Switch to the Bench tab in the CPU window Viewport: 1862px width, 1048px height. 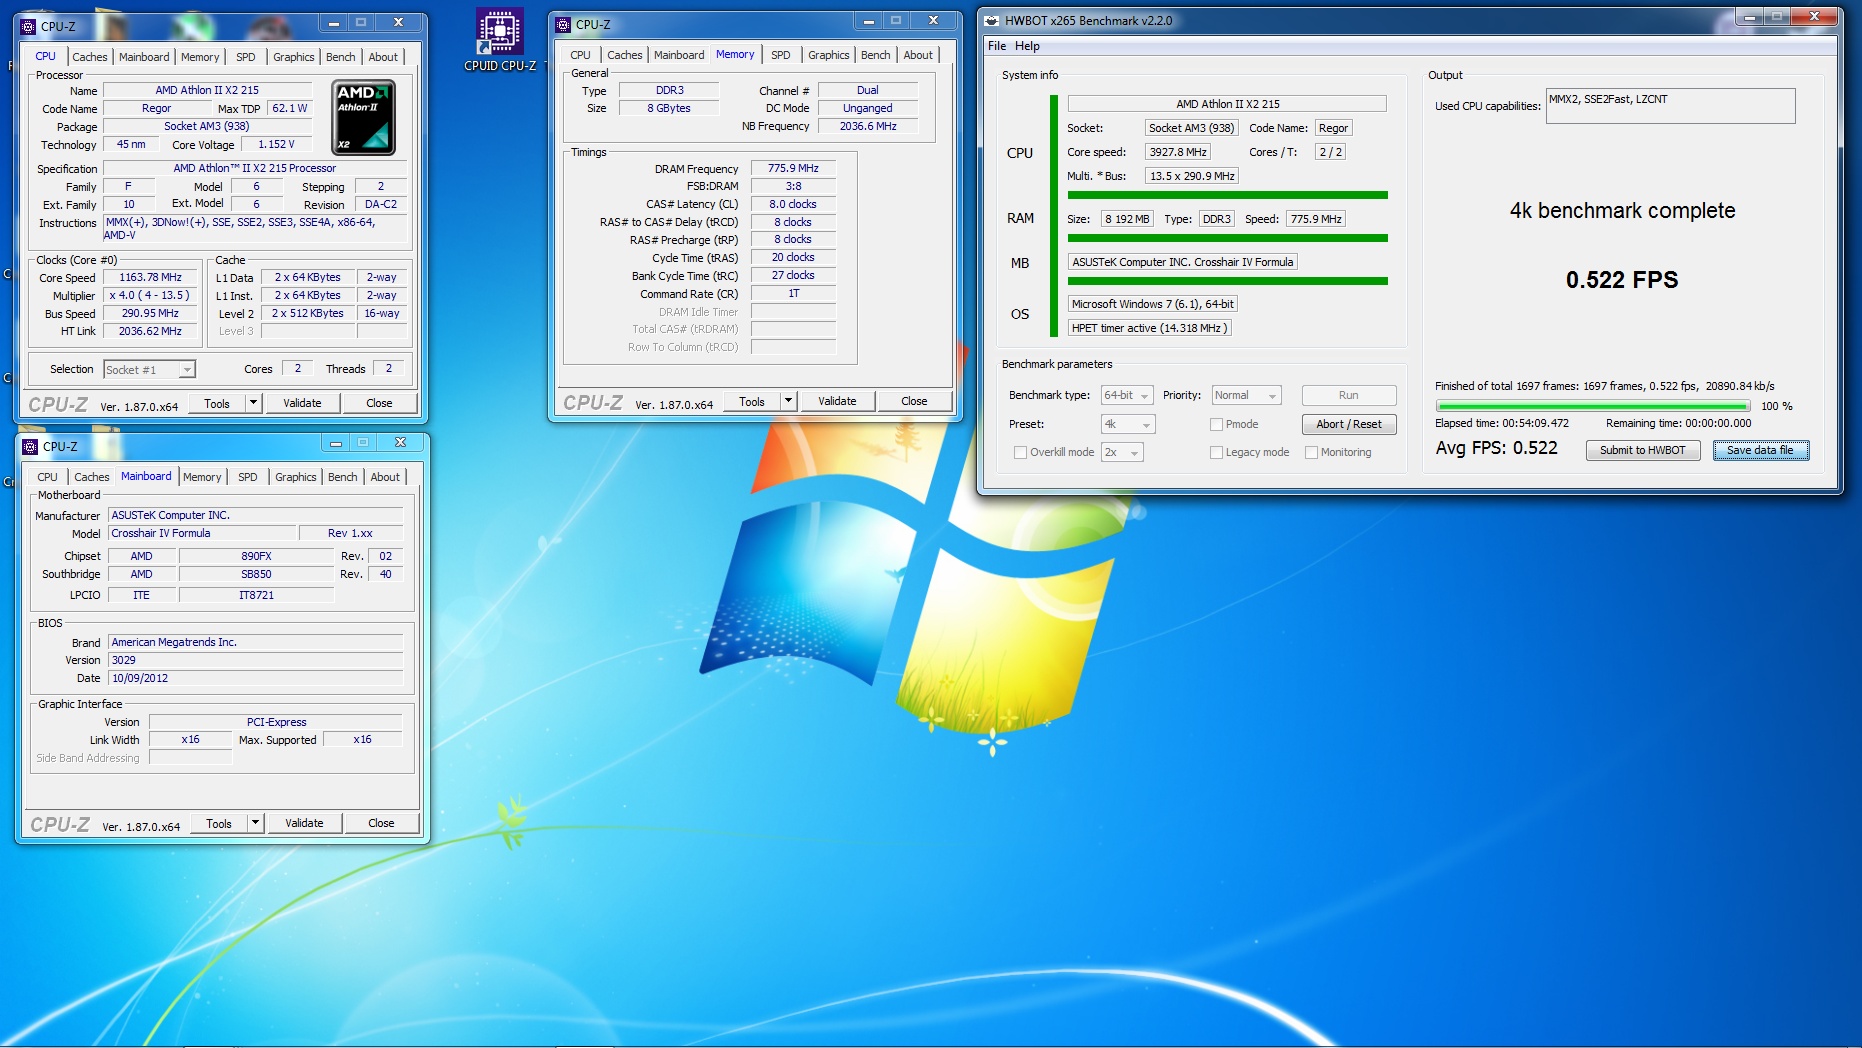[x=341, y=57]
